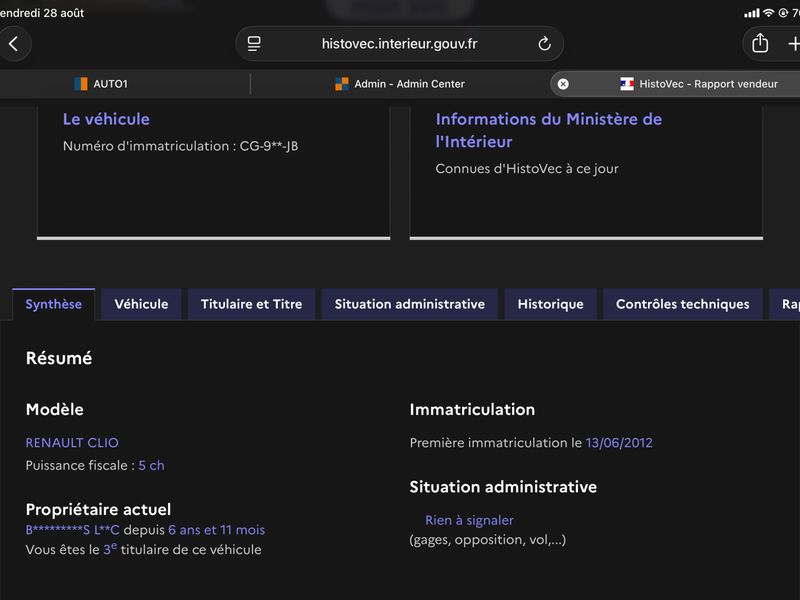Viewport: 800px width, 600px height.
Task: Open the Situation administrative tab
Action: coord(410,304)
